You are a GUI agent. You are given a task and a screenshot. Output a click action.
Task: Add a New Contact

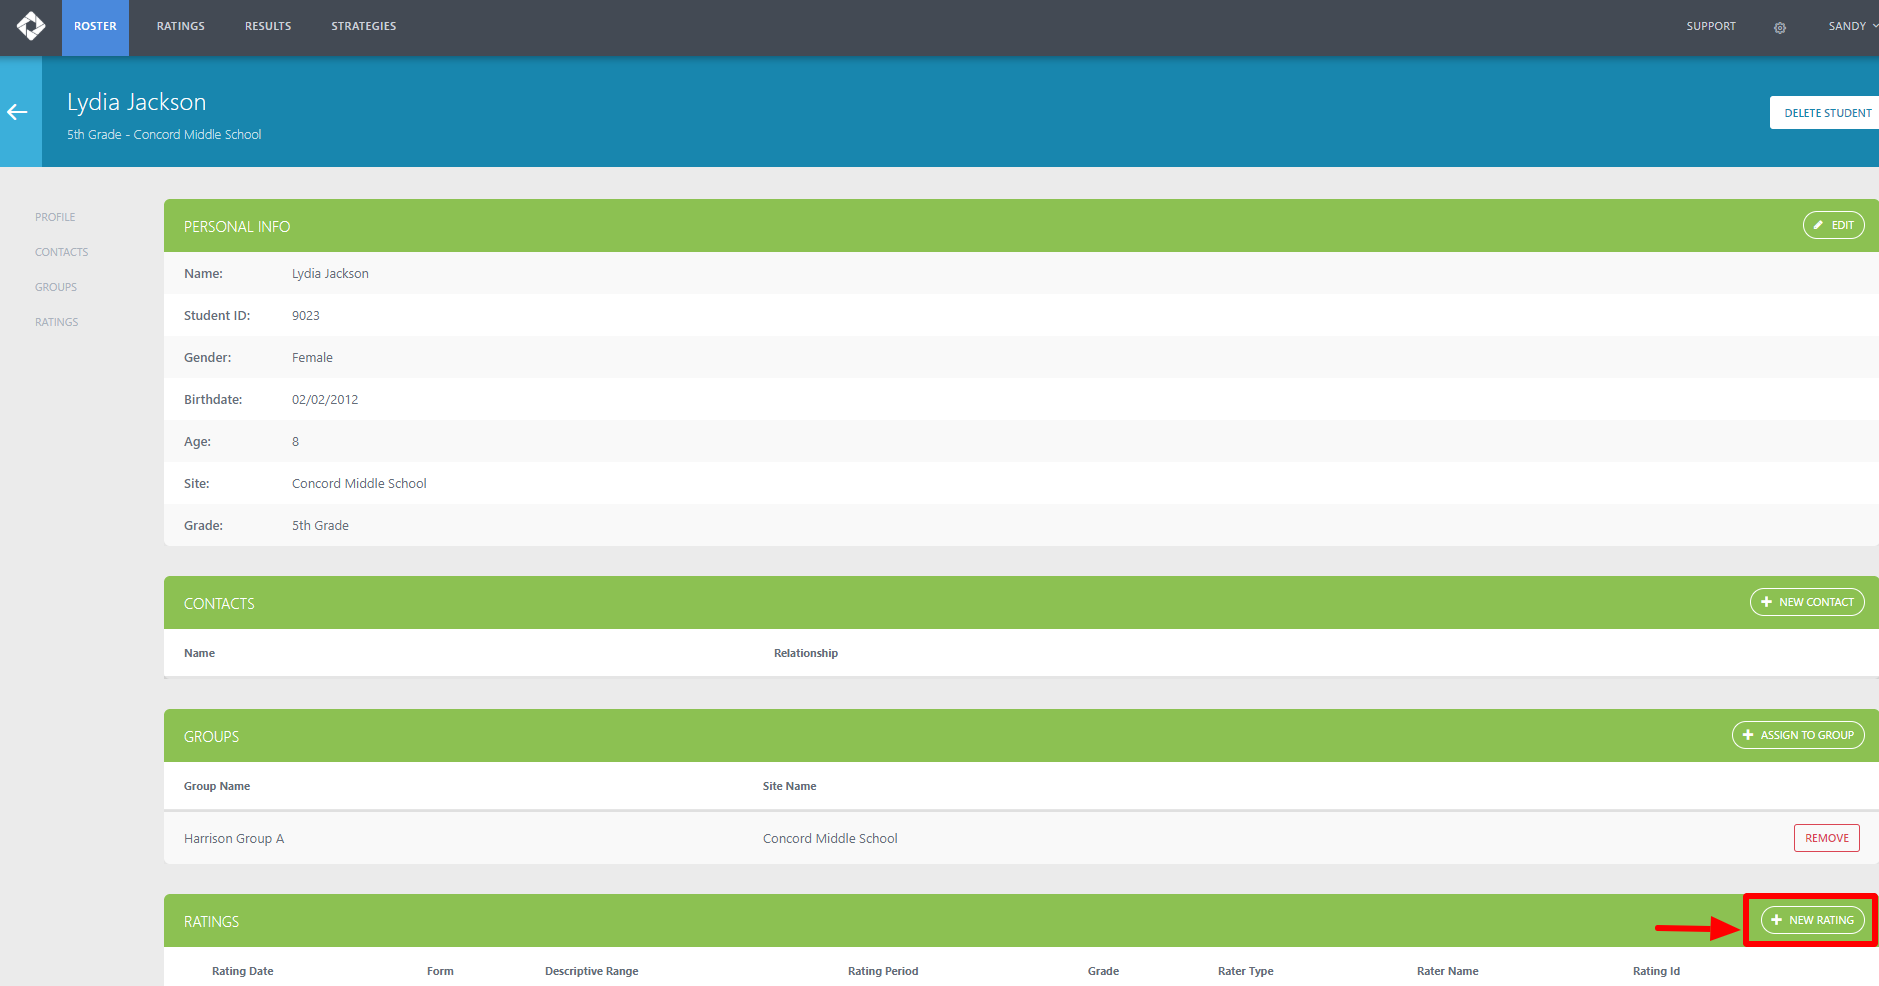1806,602
